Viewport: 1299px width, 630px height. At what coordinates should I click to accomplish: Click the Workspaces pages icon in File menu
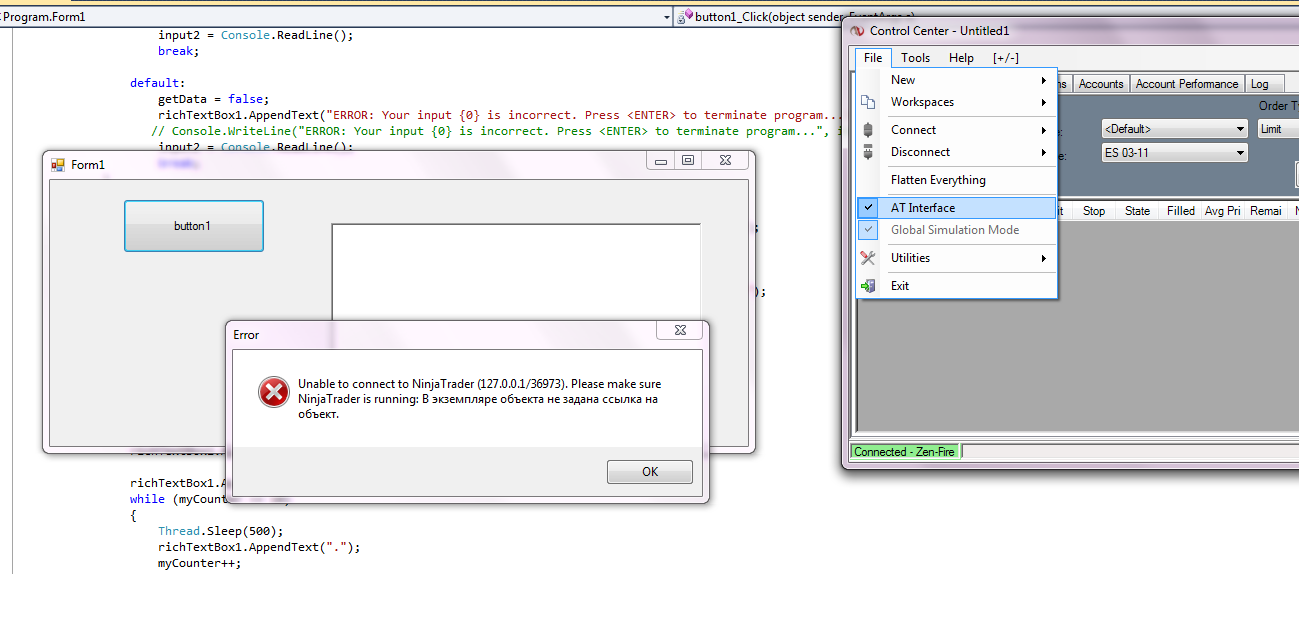coord(868,102)
